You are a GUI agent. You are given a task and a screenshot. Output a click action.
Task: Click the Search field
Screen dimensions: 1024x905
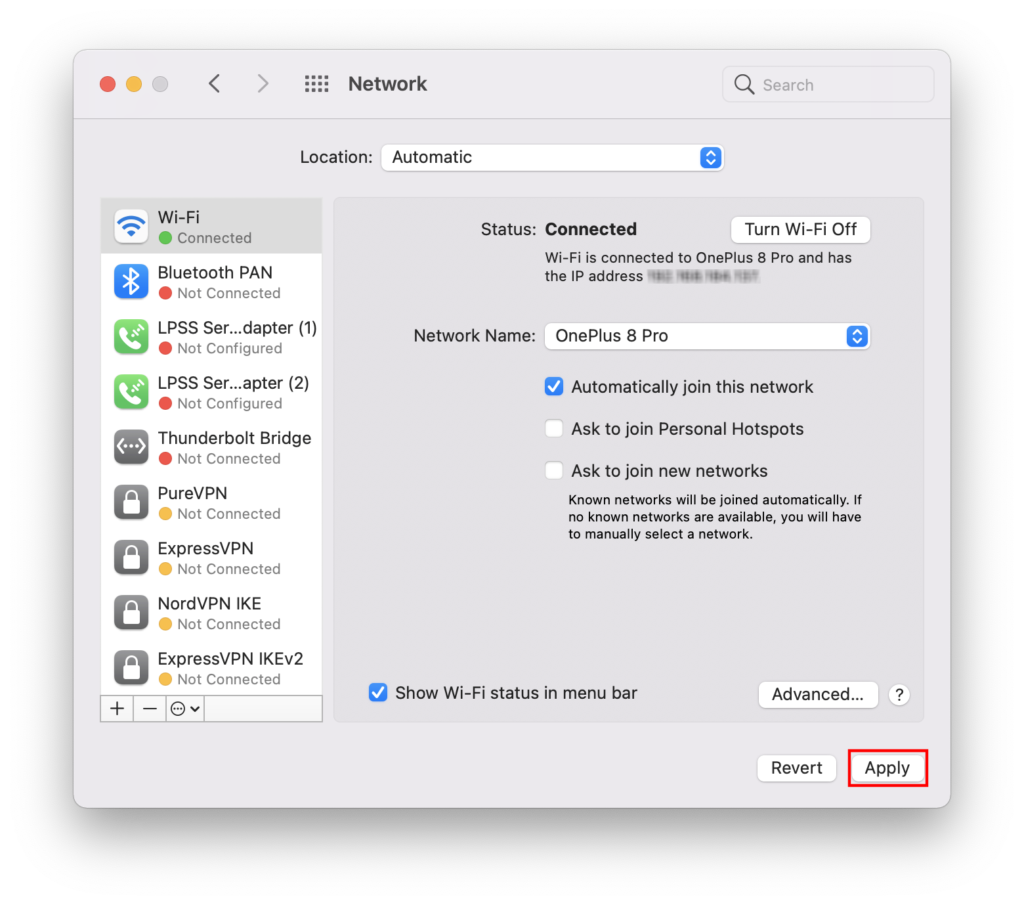(828, 84)
